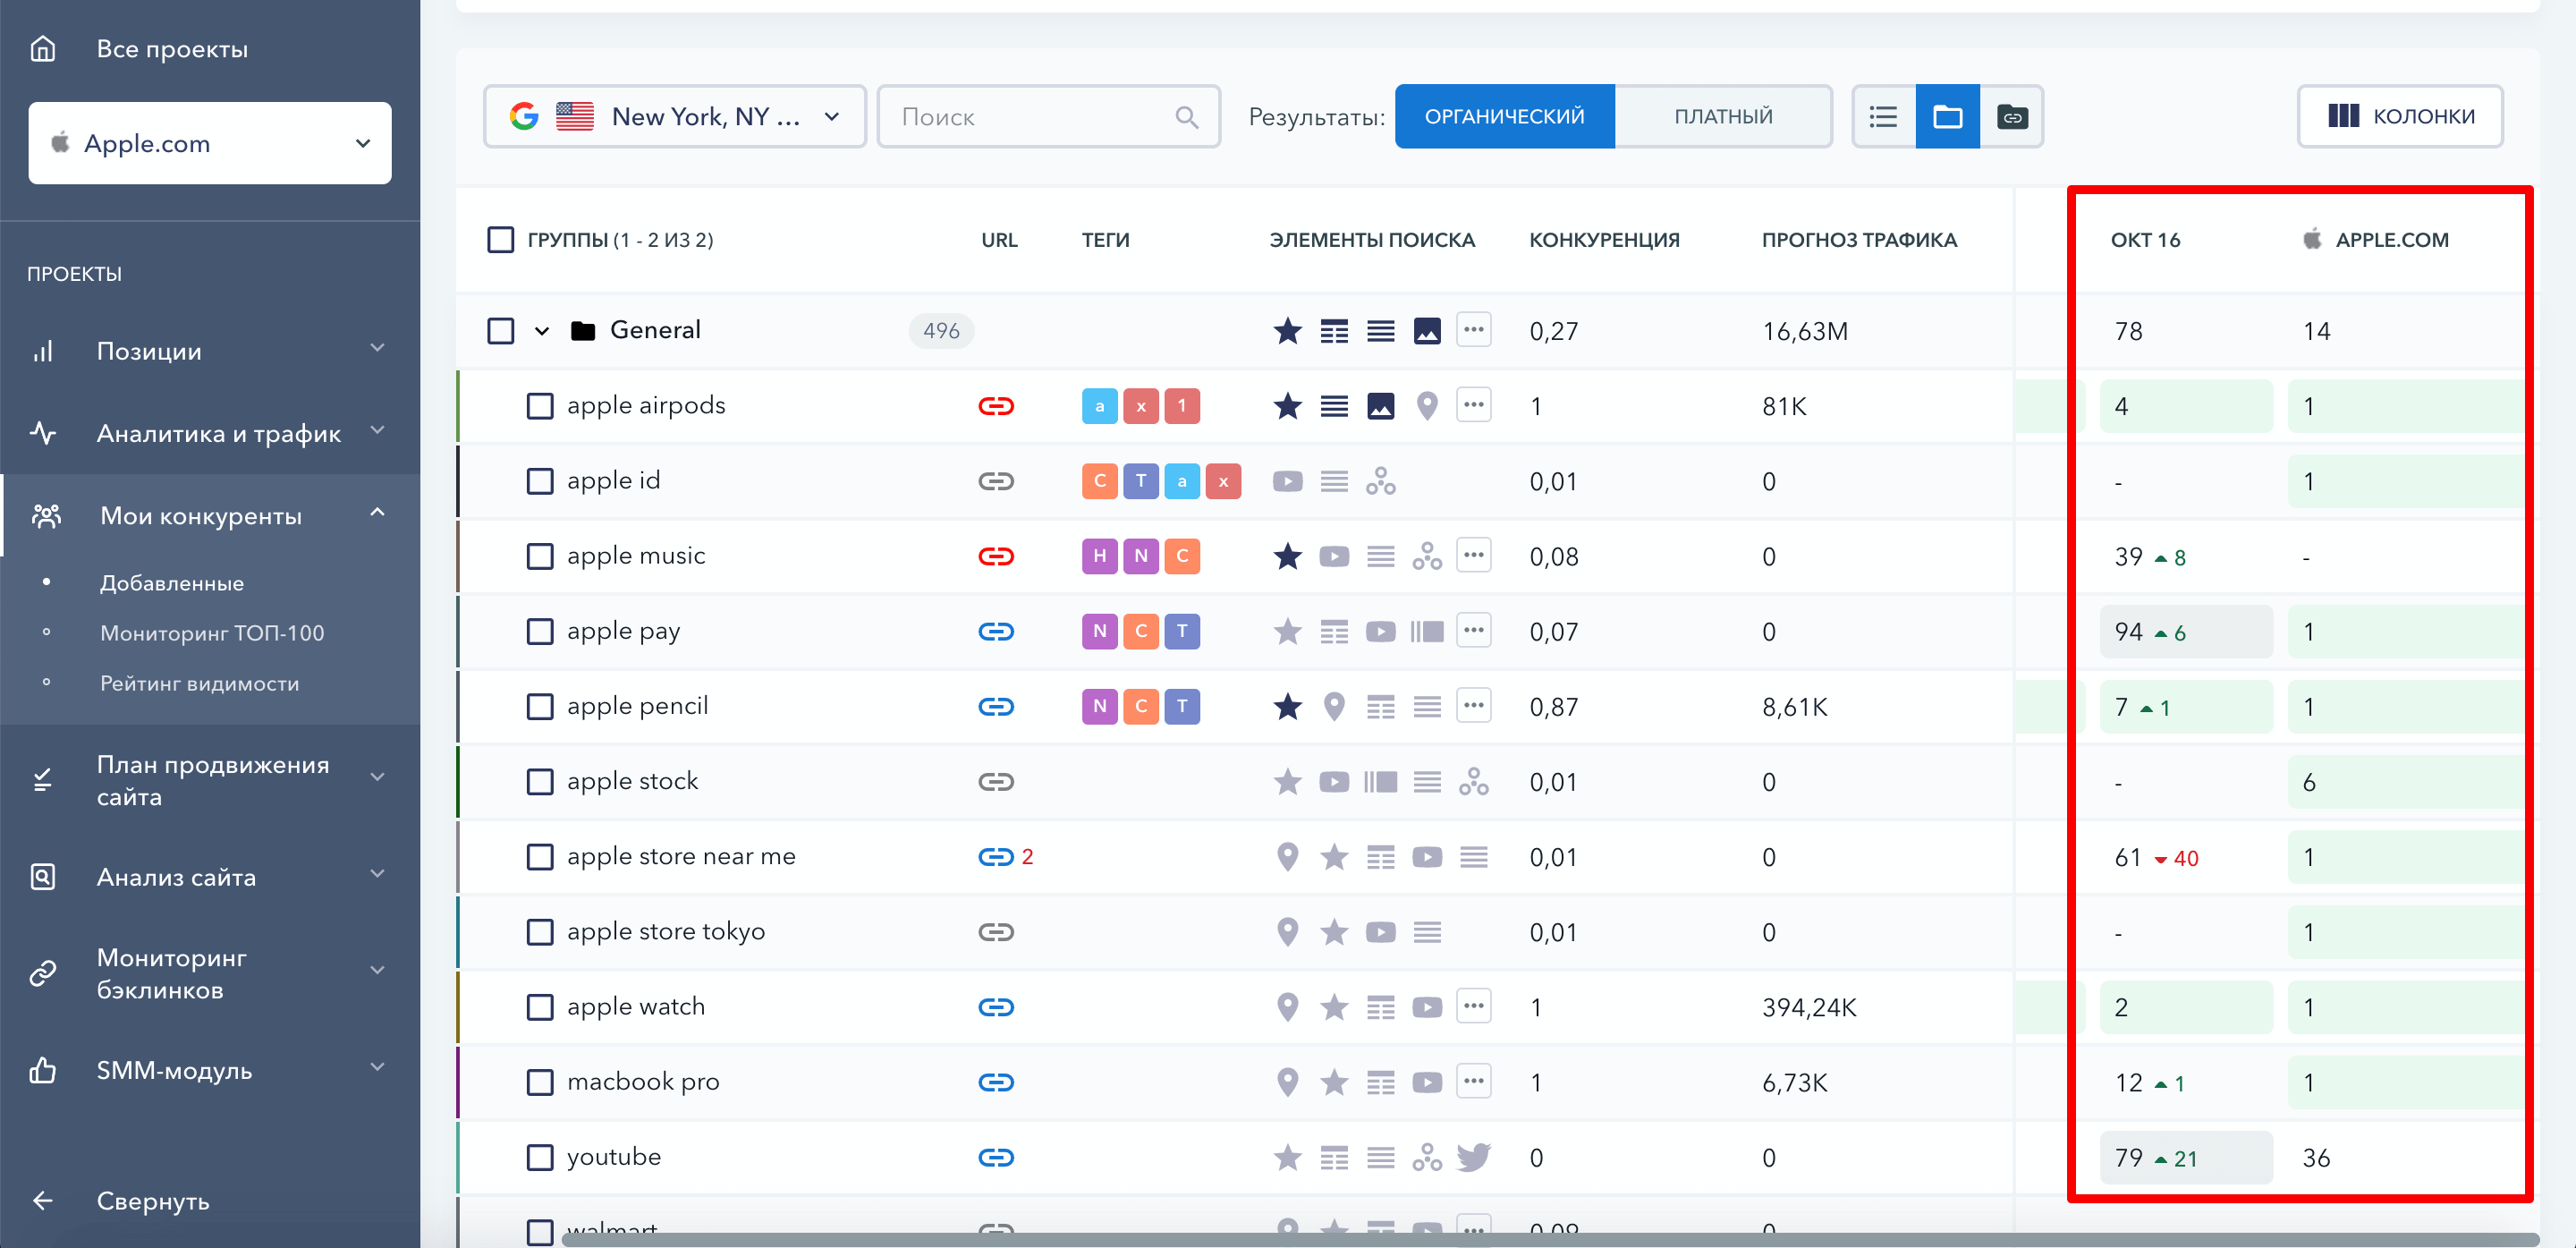The height and width of the screenshot is (1248, 2576).
Task: Open New York, NY location dropdown
Action: (674, 117)
